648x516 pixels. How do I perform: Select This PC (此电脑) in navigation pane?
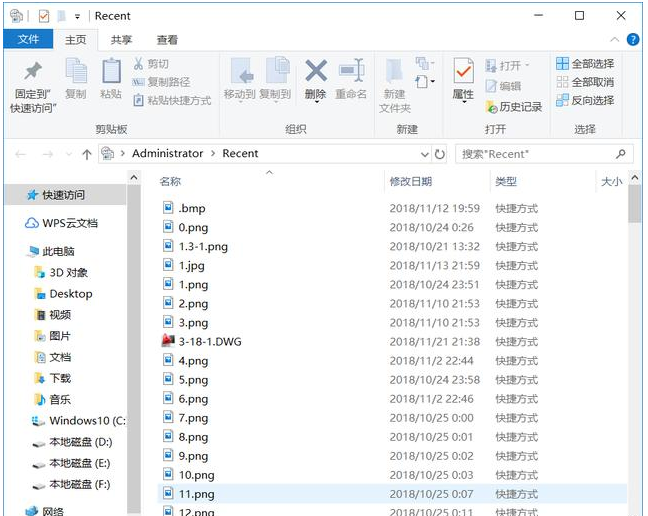[x=51, y=251]
